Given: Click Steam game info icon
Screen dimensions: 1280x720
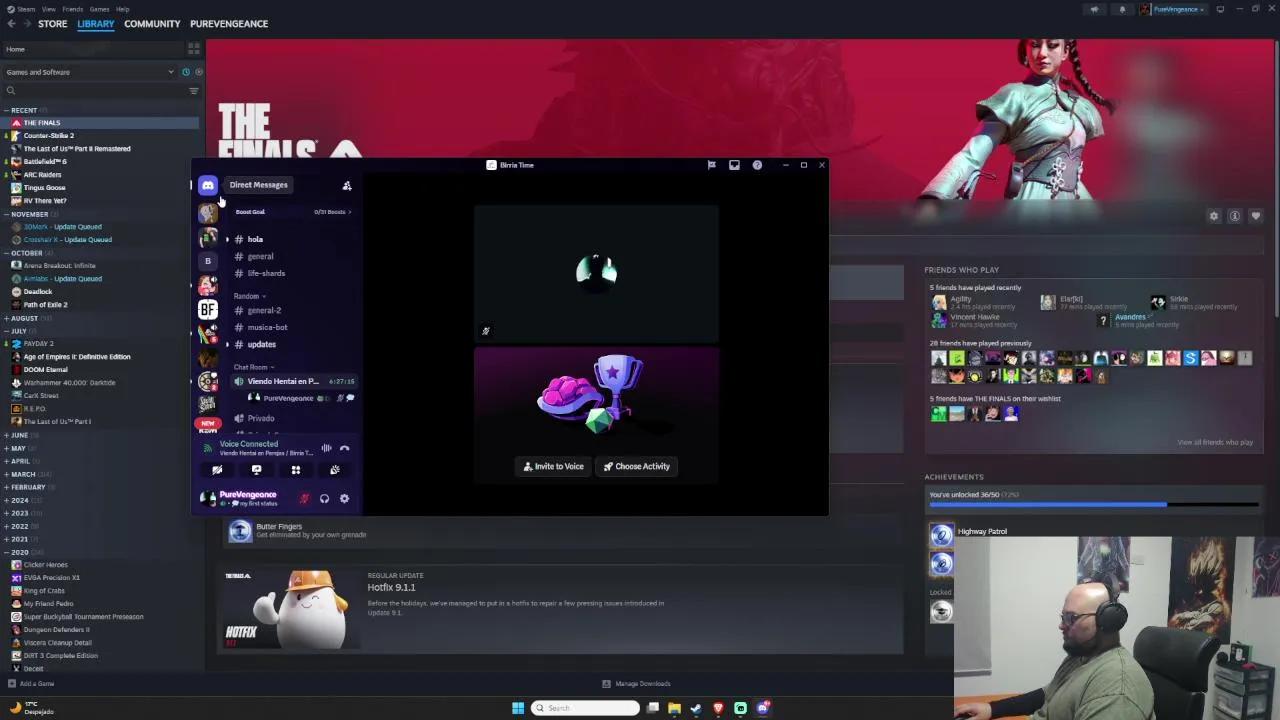Looking at the screenshot, I should point(1235,216).
